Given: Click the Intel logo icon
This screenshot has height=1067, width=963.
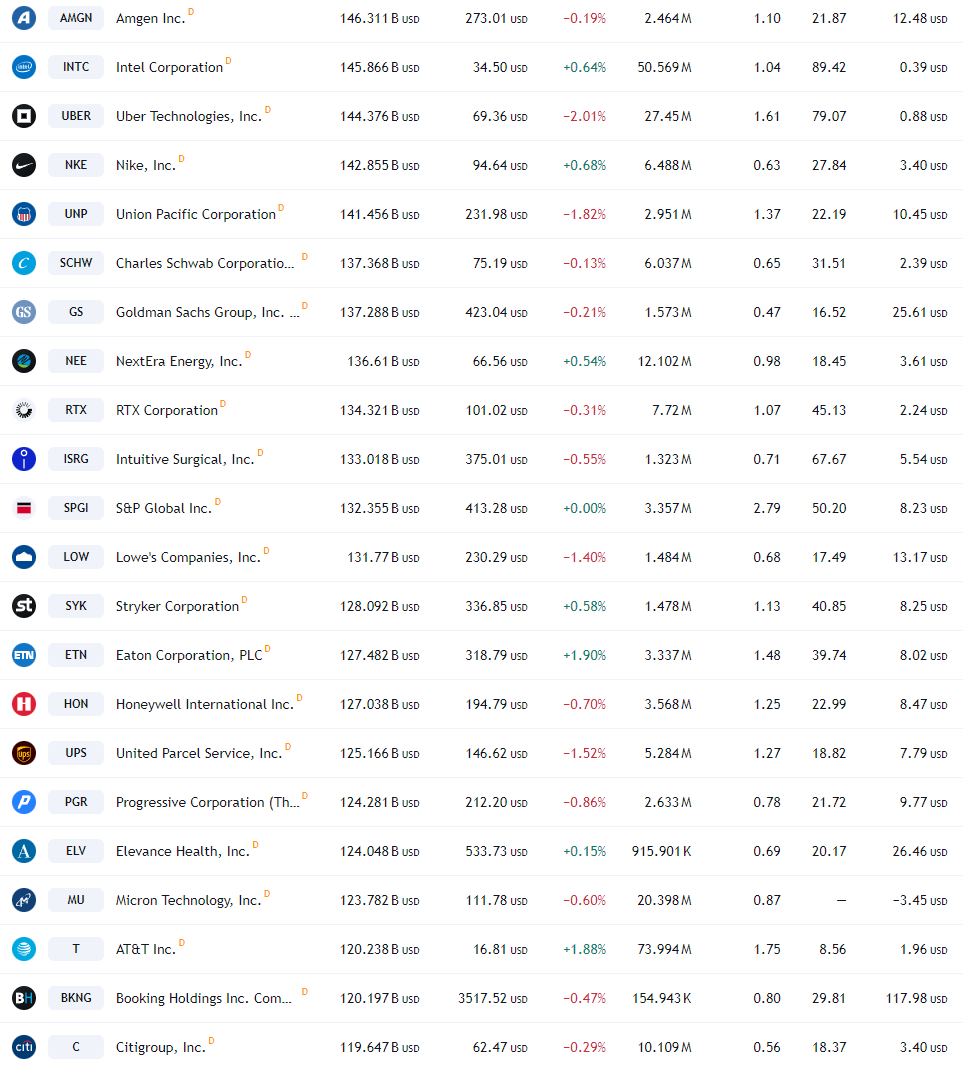Looking at the screenshot, I should (24, 67).
